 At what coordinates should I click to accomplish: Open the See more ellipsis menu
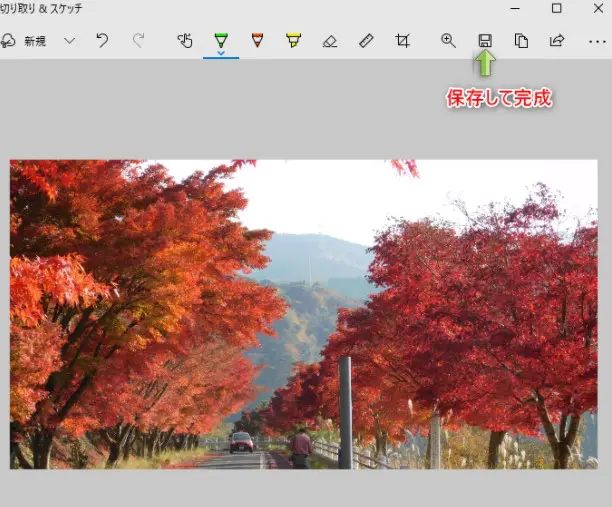pos(597,41)
